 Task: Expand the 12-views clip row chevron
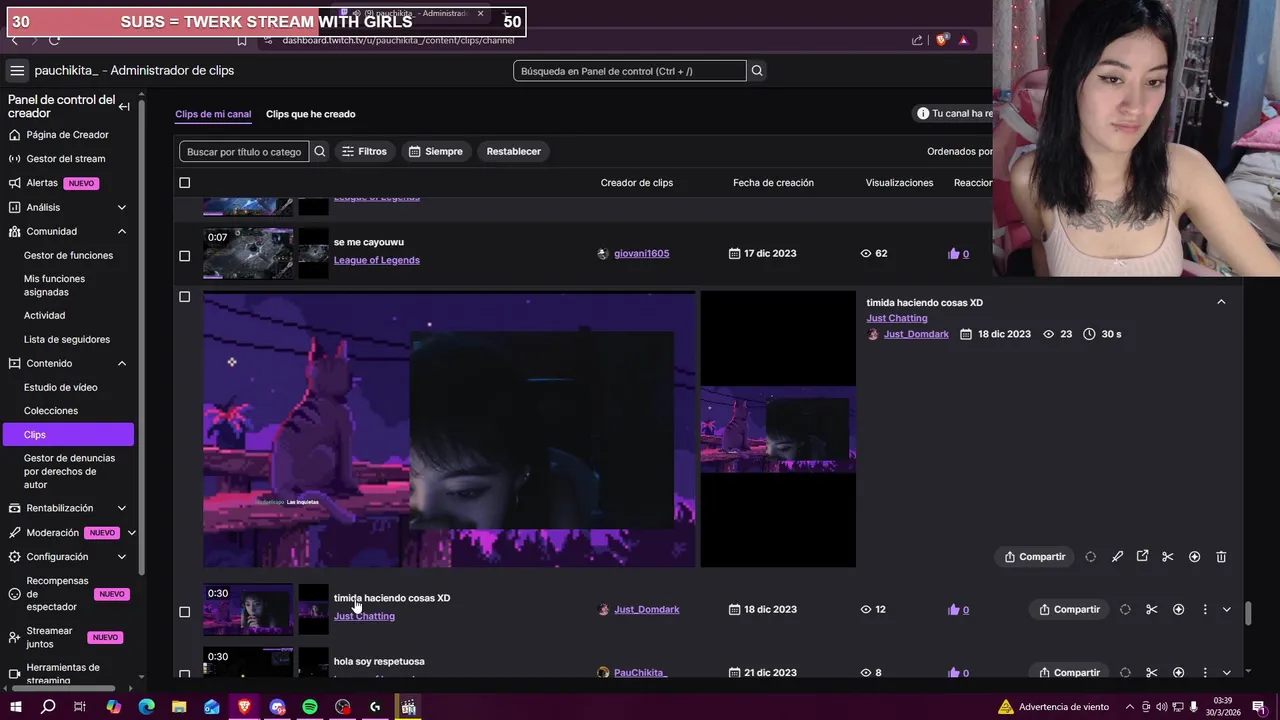click(1227, 609)
